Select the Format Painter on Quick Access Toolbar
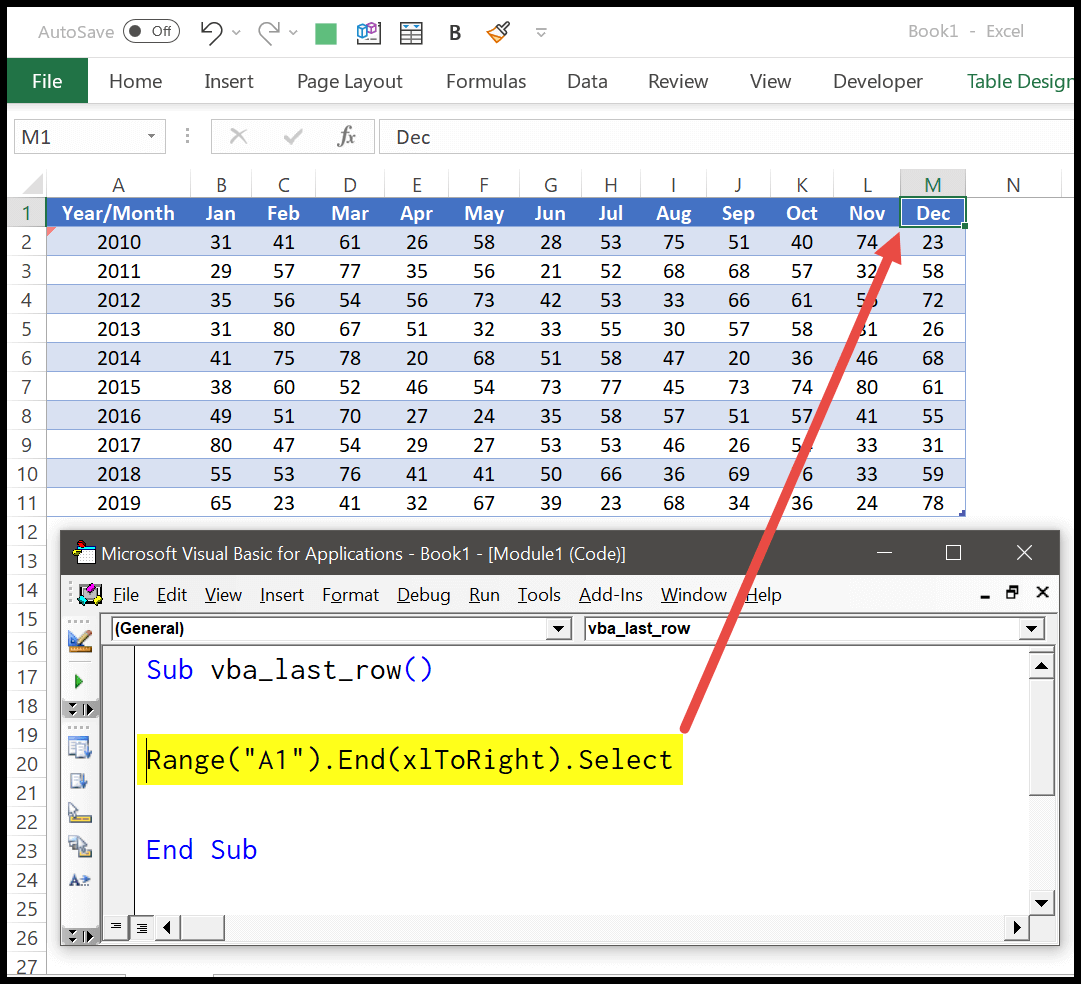 tap(498, 33)
